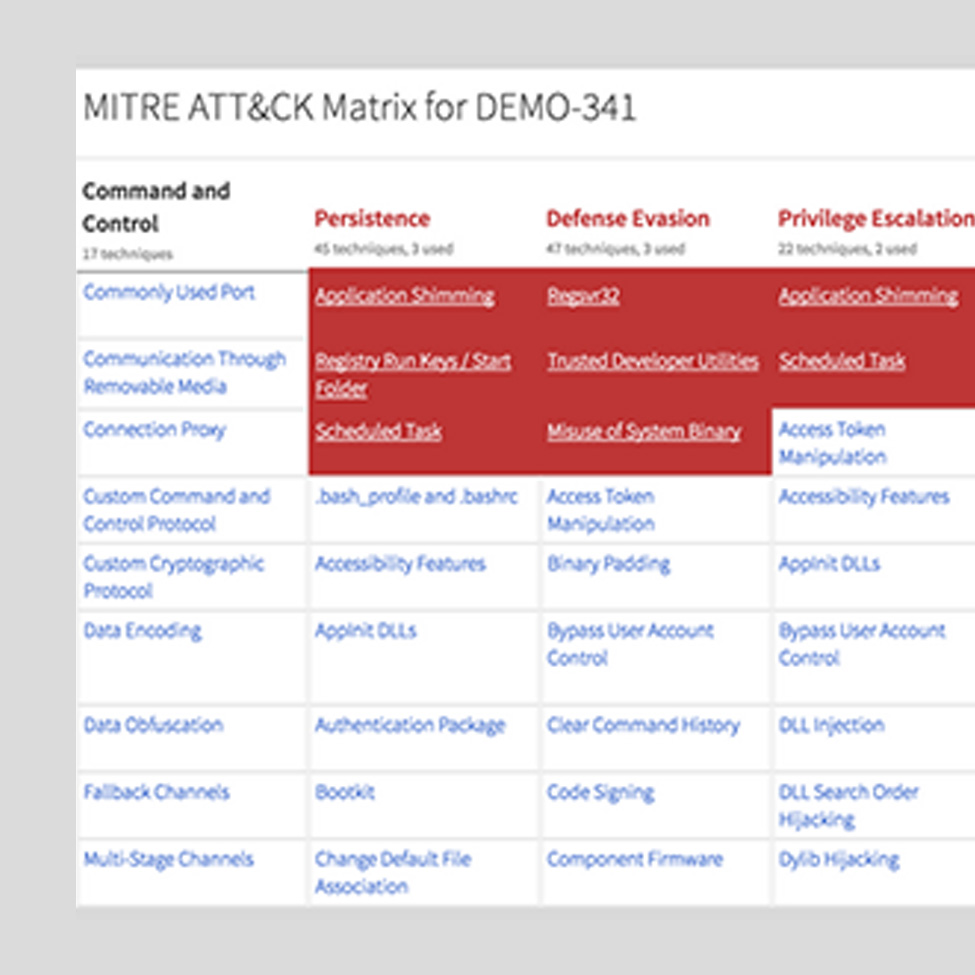Viewport: 975px width, 975px height.
Task: Select Binary Padding under Defense Evasion
Action: (608, 564)
